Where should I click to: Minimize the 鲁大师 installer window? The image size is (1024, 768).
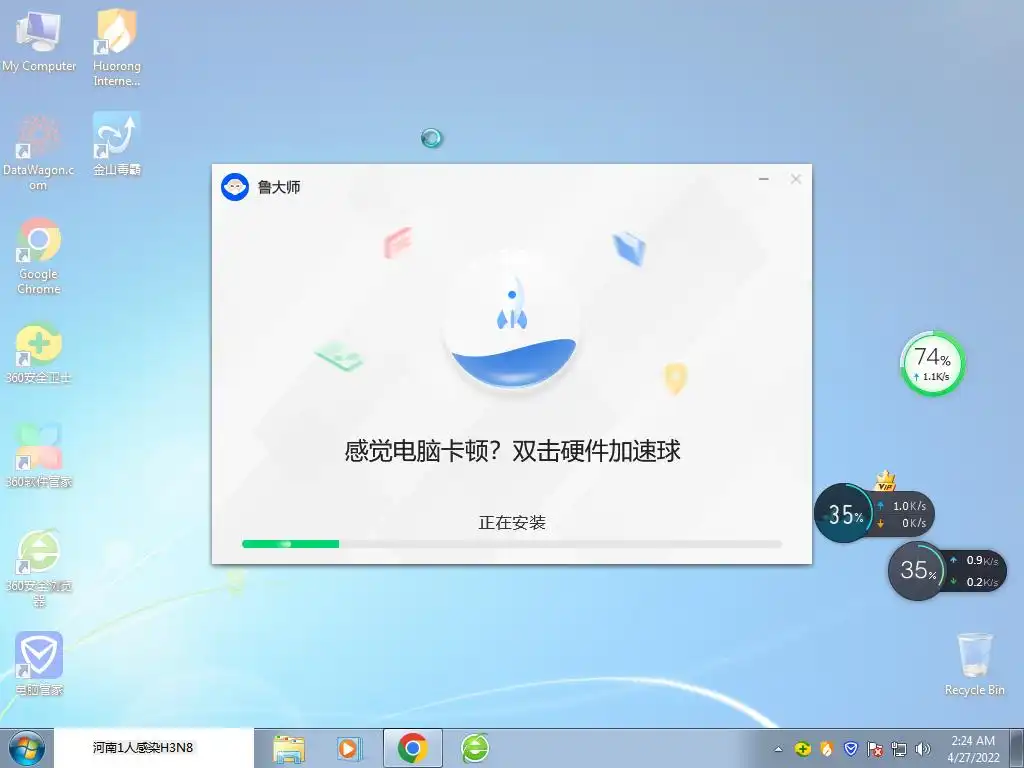763,179
